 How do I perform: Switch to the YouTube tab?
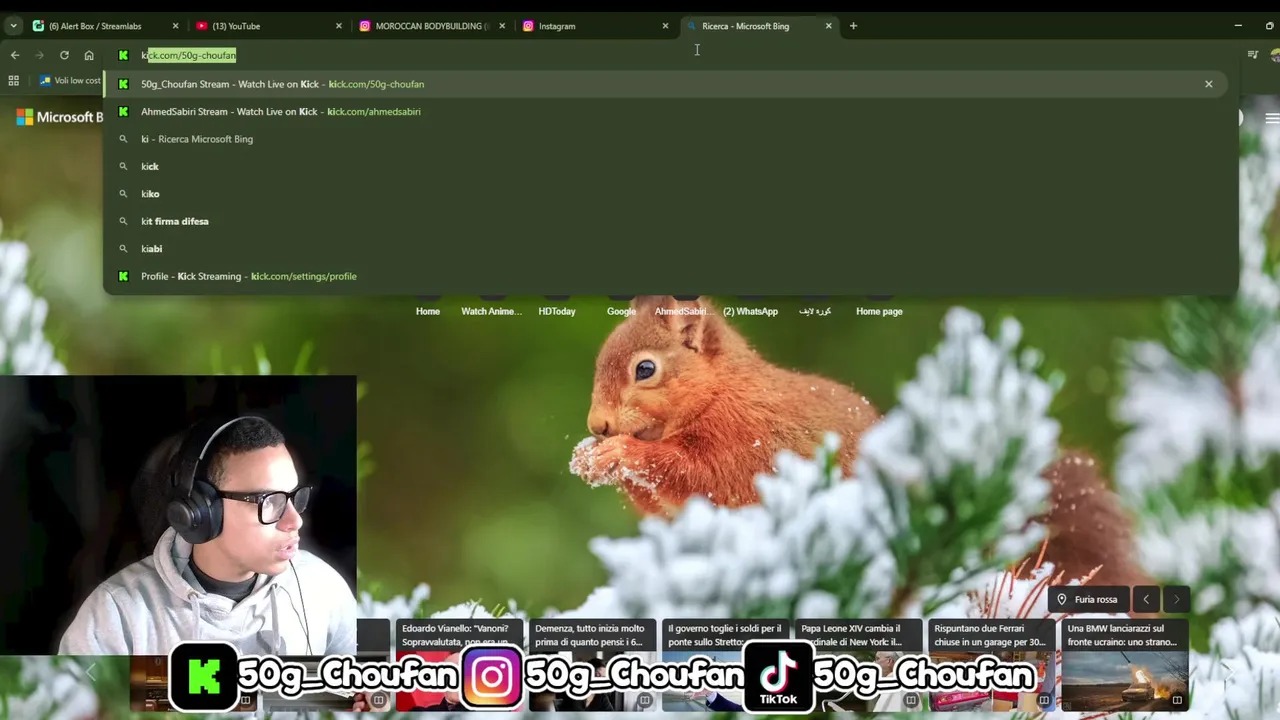click(268, 26)
